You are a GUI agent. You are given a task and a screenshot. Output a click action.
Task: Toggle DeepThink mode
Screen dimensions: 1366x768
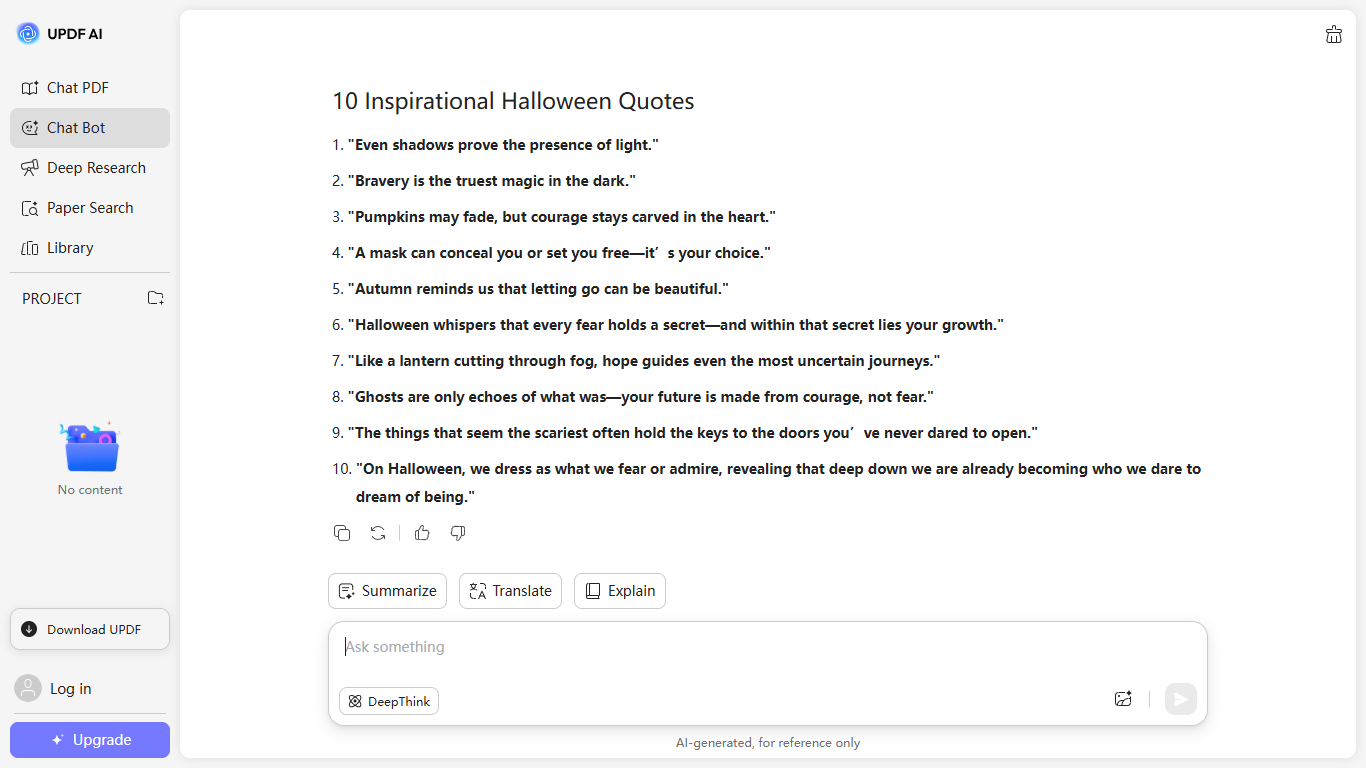pyautogui.click(x=389, y=701)
